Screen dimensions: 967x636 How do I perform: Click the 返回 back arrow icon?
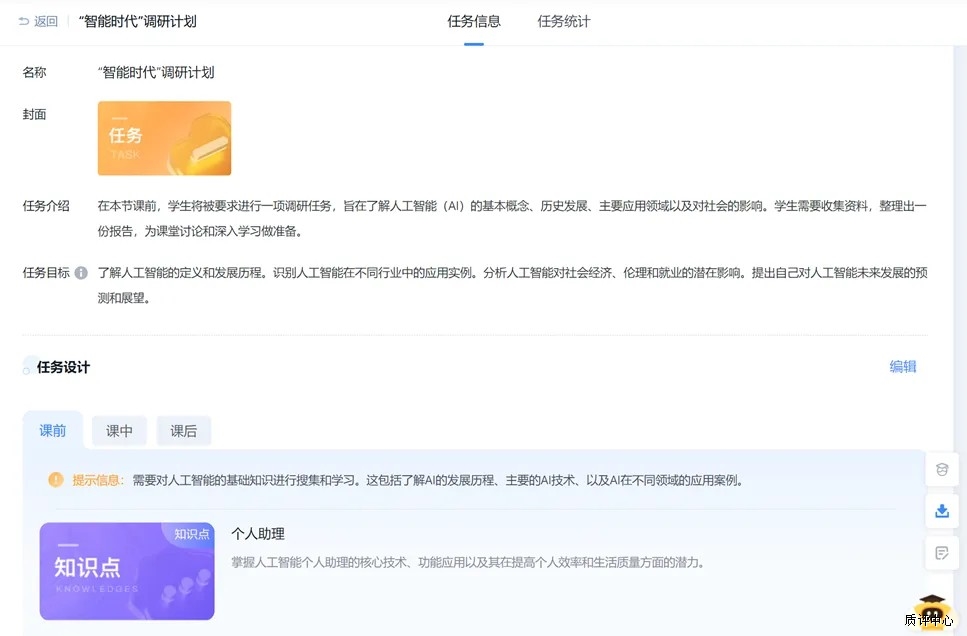[24, 22]
